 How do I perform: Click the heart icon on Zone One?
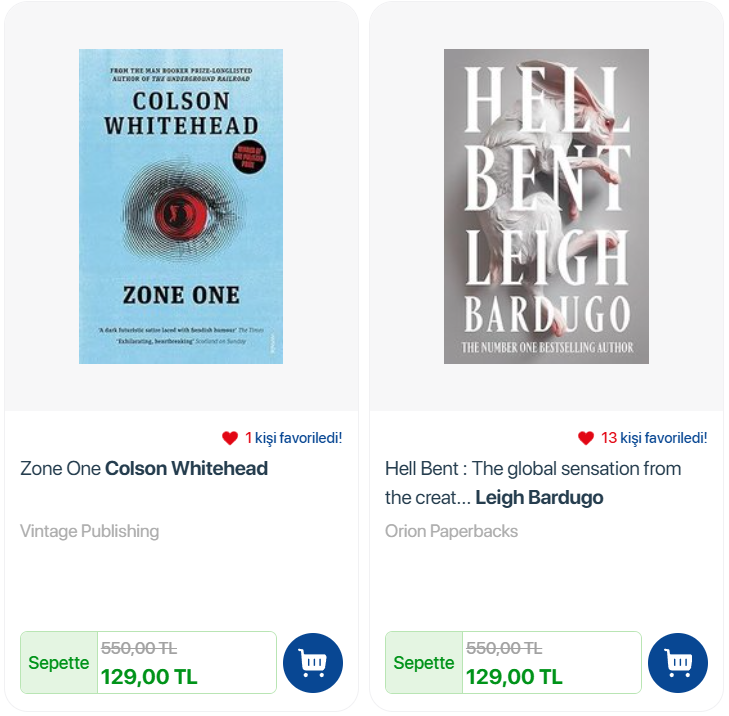coord(230,438)
